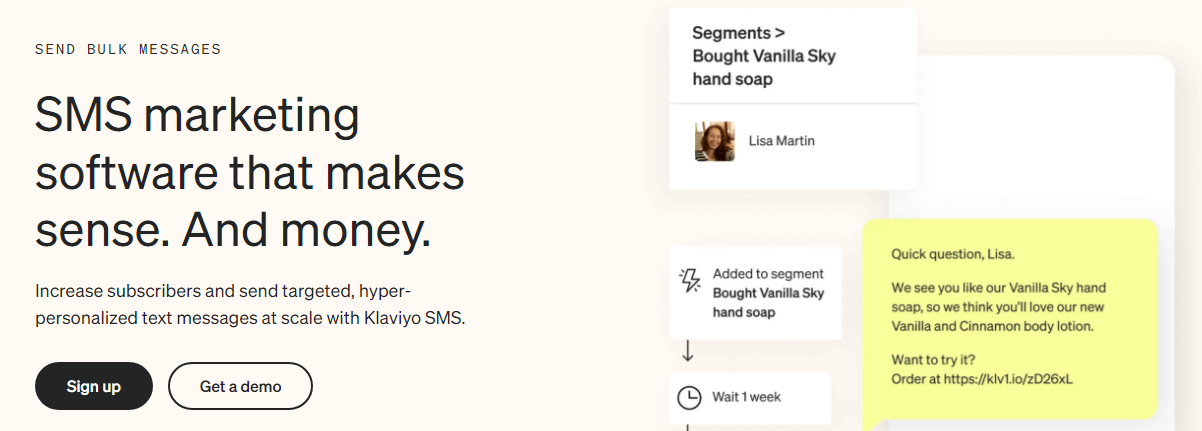Select Lisa Martin's profile photo

(715, 142)
